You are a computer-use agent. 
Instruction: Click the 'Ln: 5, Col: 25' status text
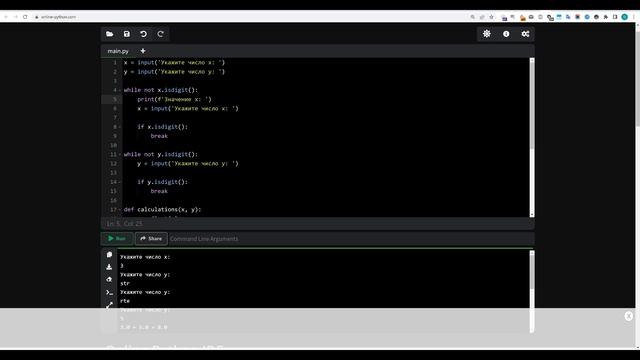pos(124,224)
